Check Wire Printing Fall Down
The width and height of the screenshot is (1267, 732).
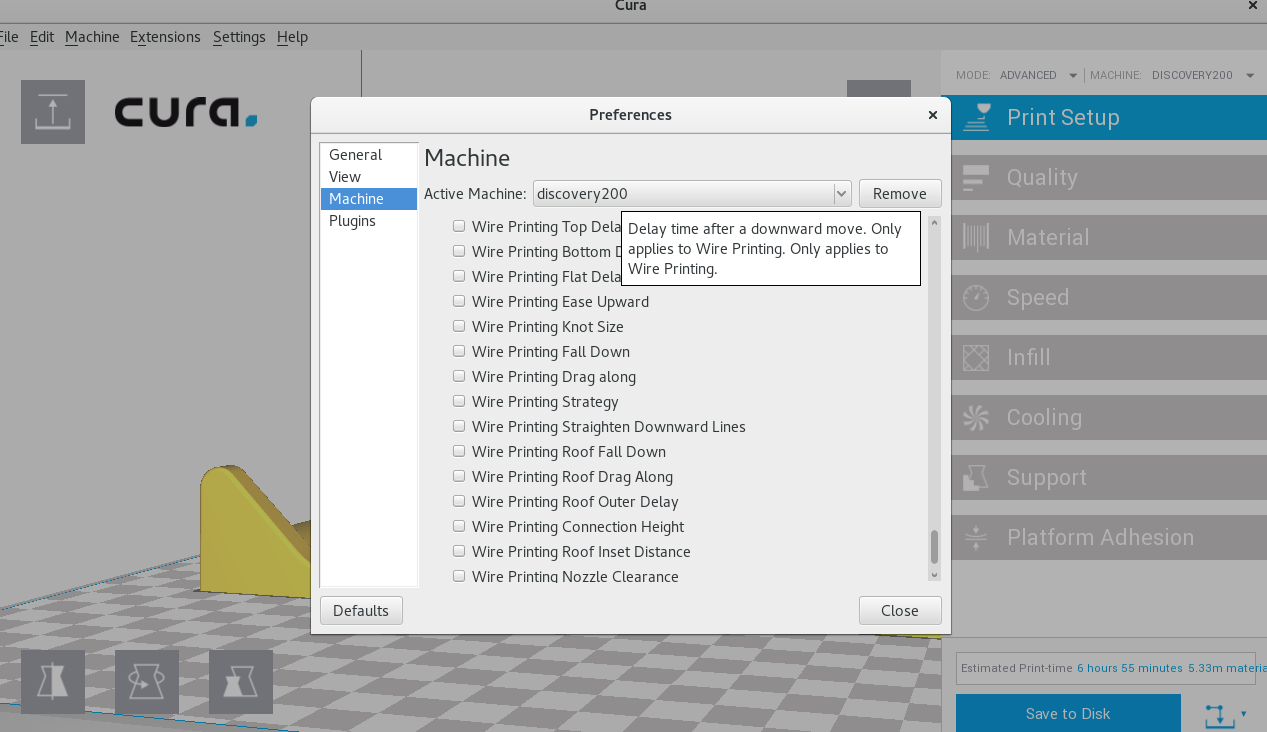459,351
